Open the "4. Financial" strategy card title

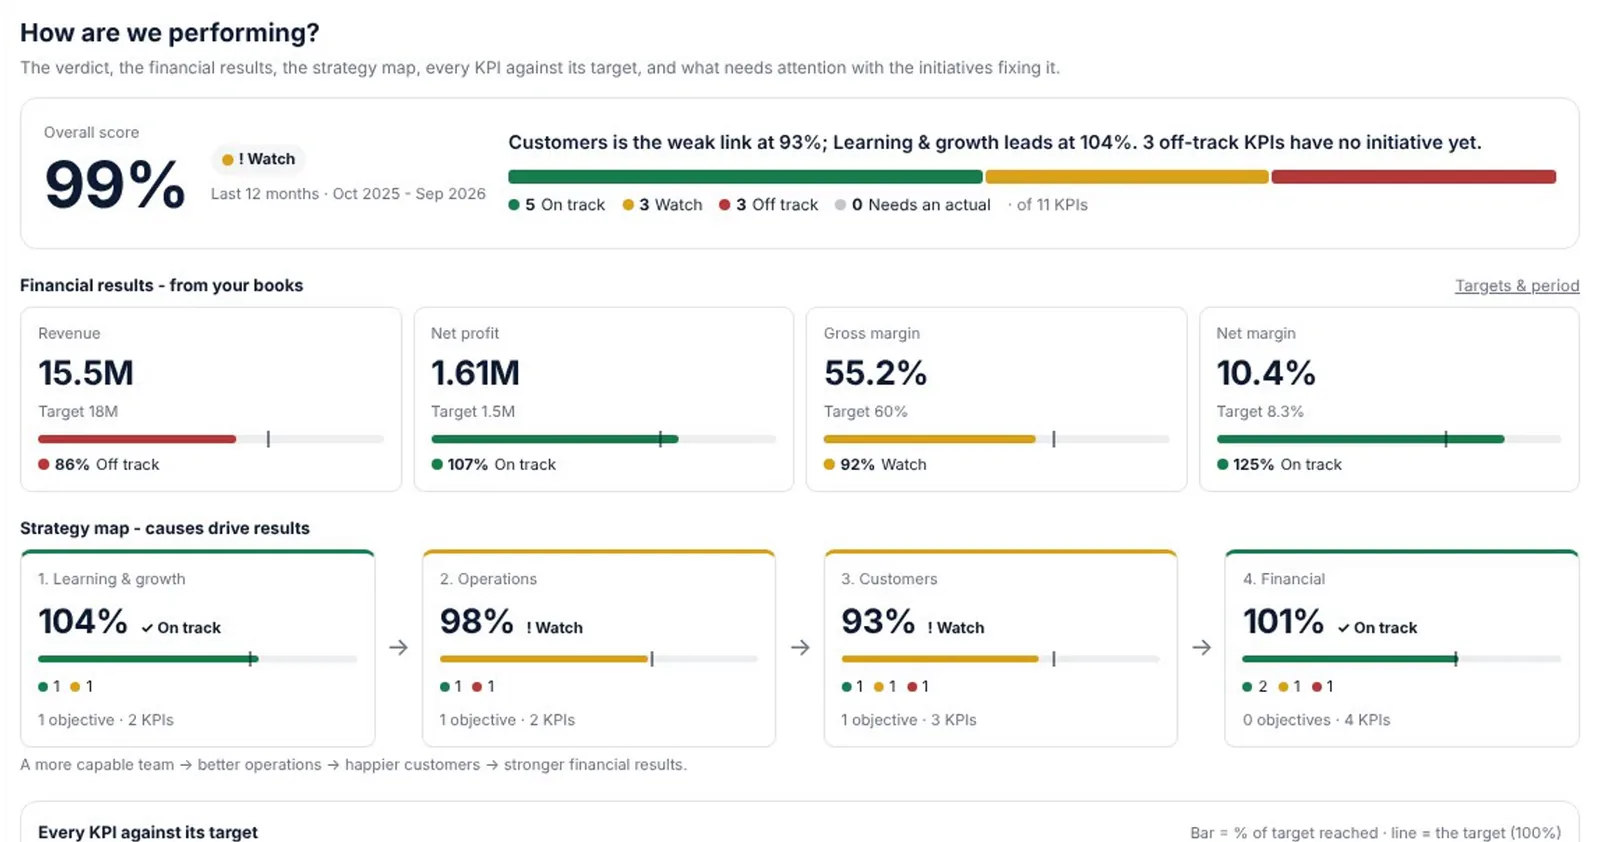click(1284, 579)
